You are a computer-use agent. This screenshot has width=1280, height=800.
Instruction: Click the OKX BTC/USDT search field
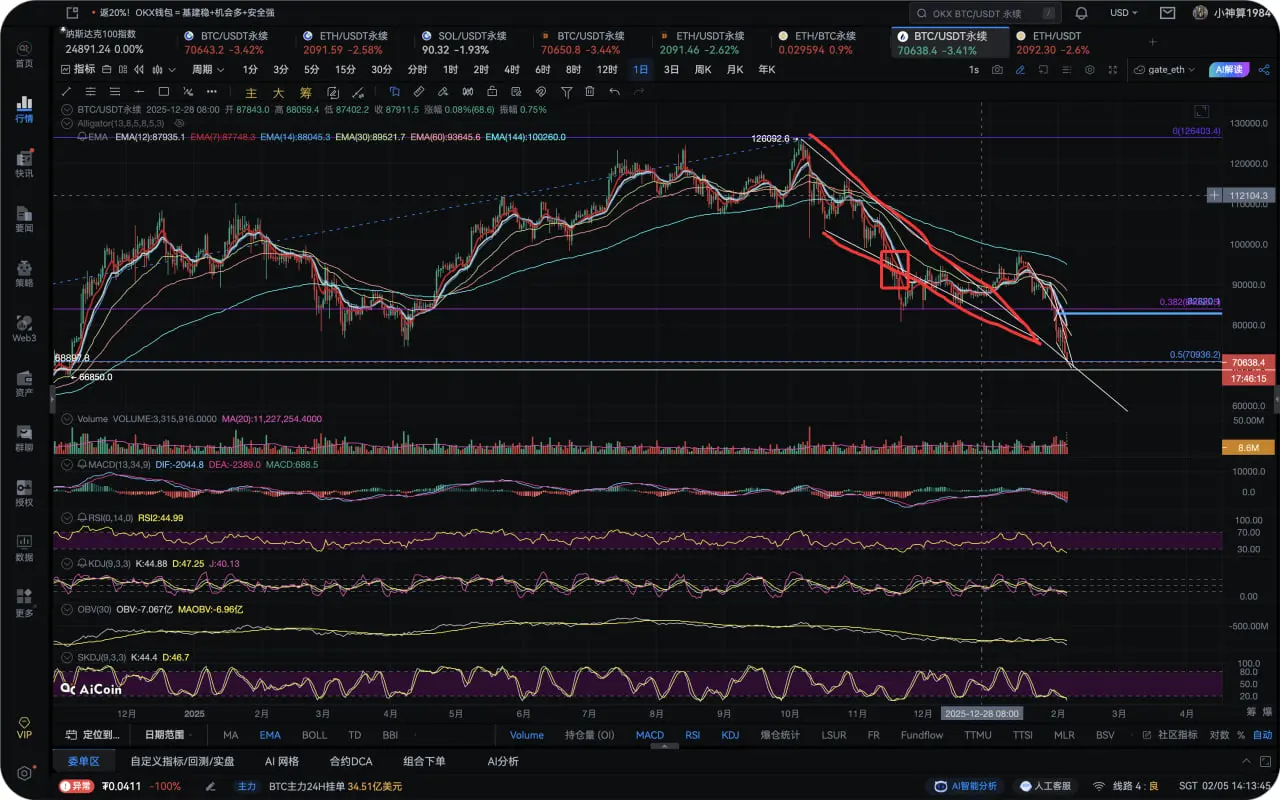985,13
